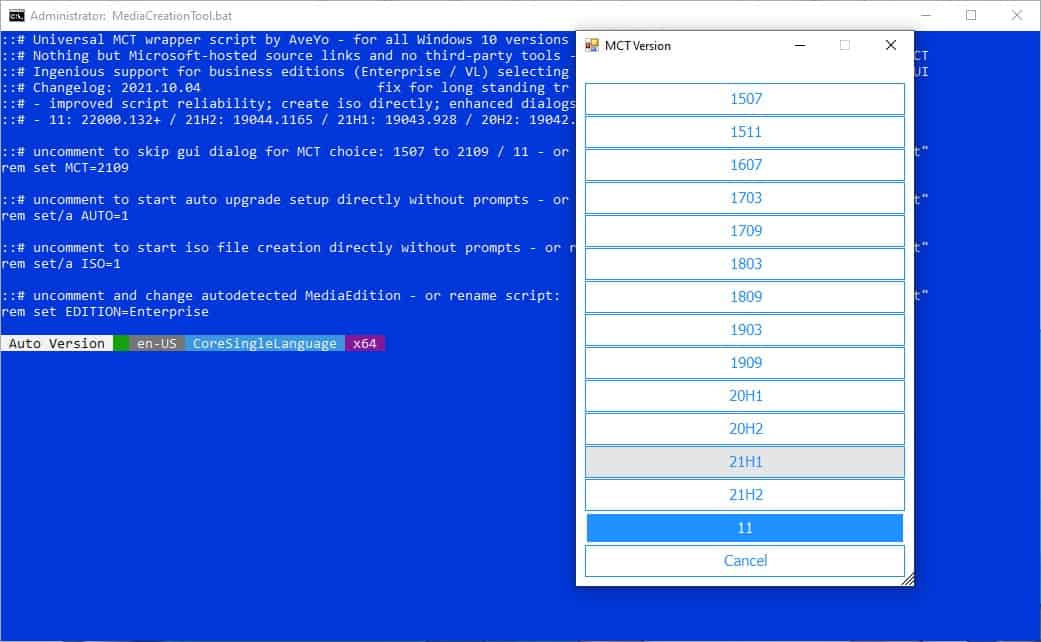Image resolution: width=1041 pixels, height=642 pixels.
Task: Select version 1507 in MCT Version dialog
Action: (744, 99)
